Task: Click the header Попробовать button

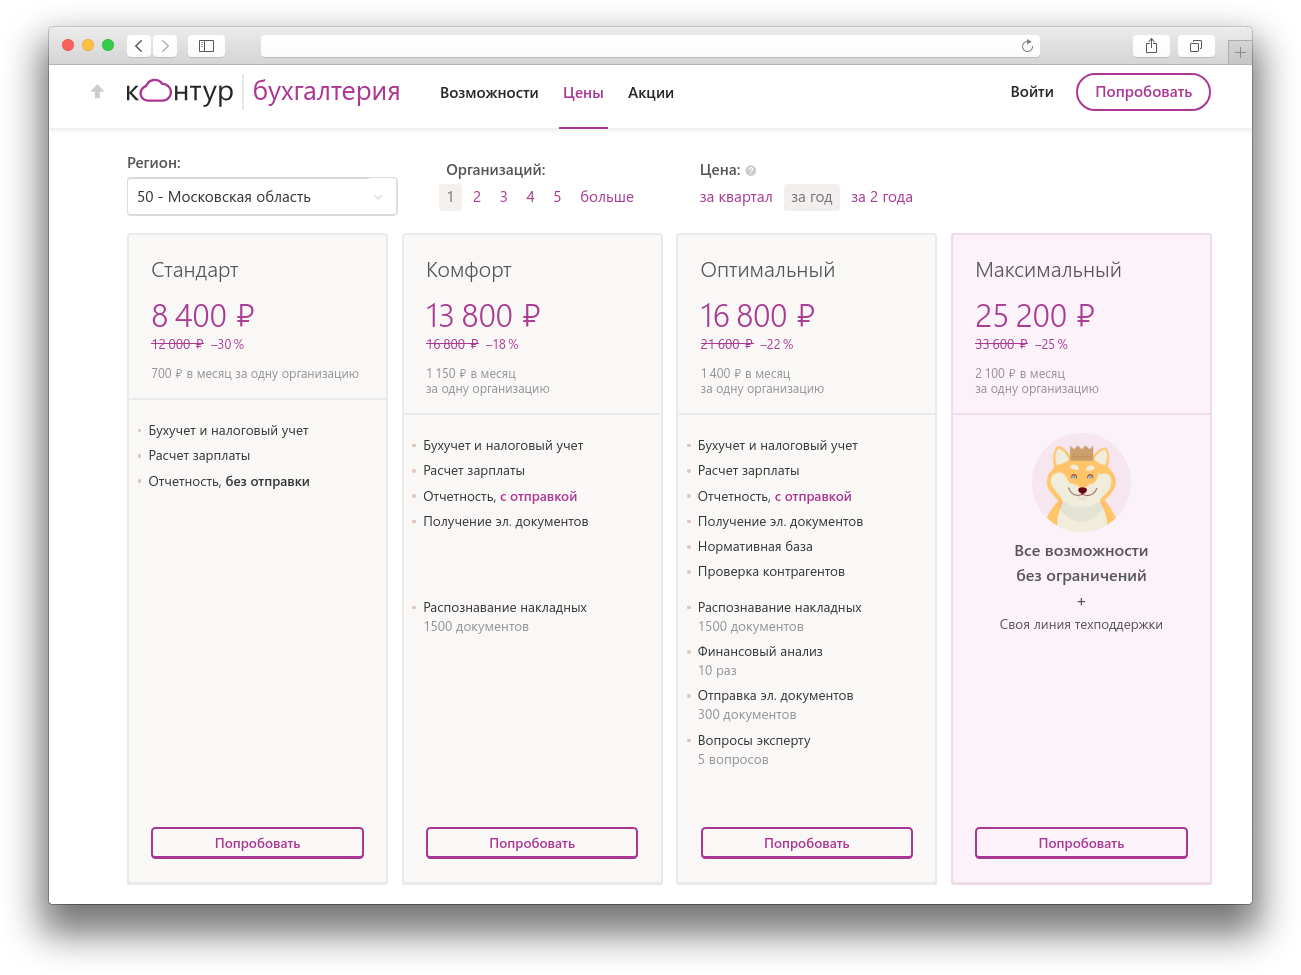Action: (1143, 92)
